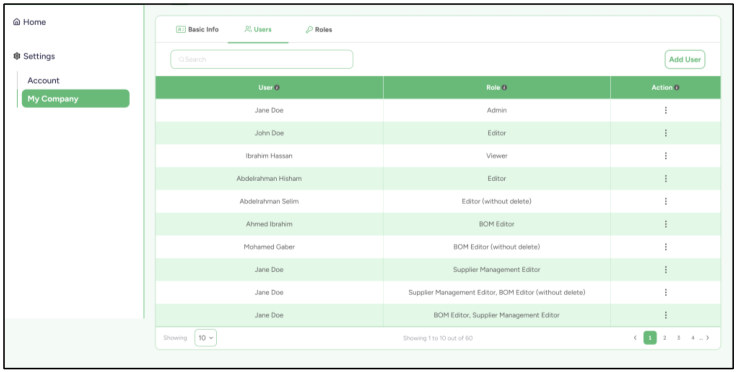The width and height of the screenshot is (737, 372).
Task: Click the 'BOM Editor, Supplier Management Editor' role cell
Action: tap(497, 315)
